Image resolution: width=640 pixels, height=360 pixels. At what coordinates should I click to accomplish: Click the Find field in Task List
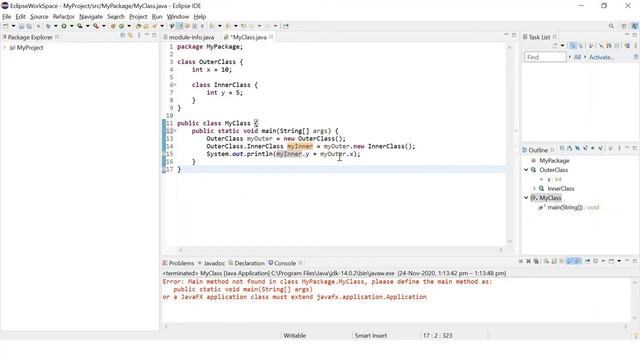tap(545, 57)
